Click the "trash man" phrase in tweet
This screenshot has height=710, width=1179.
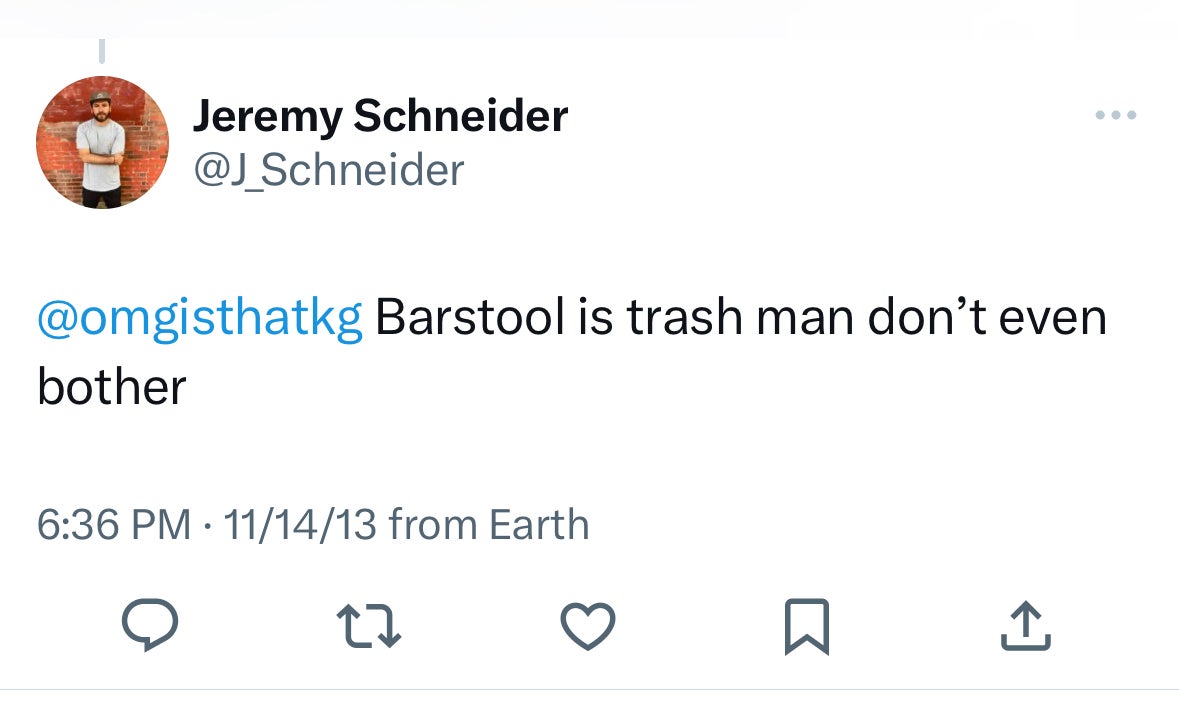pyautogui.click(x=740, y=318)
